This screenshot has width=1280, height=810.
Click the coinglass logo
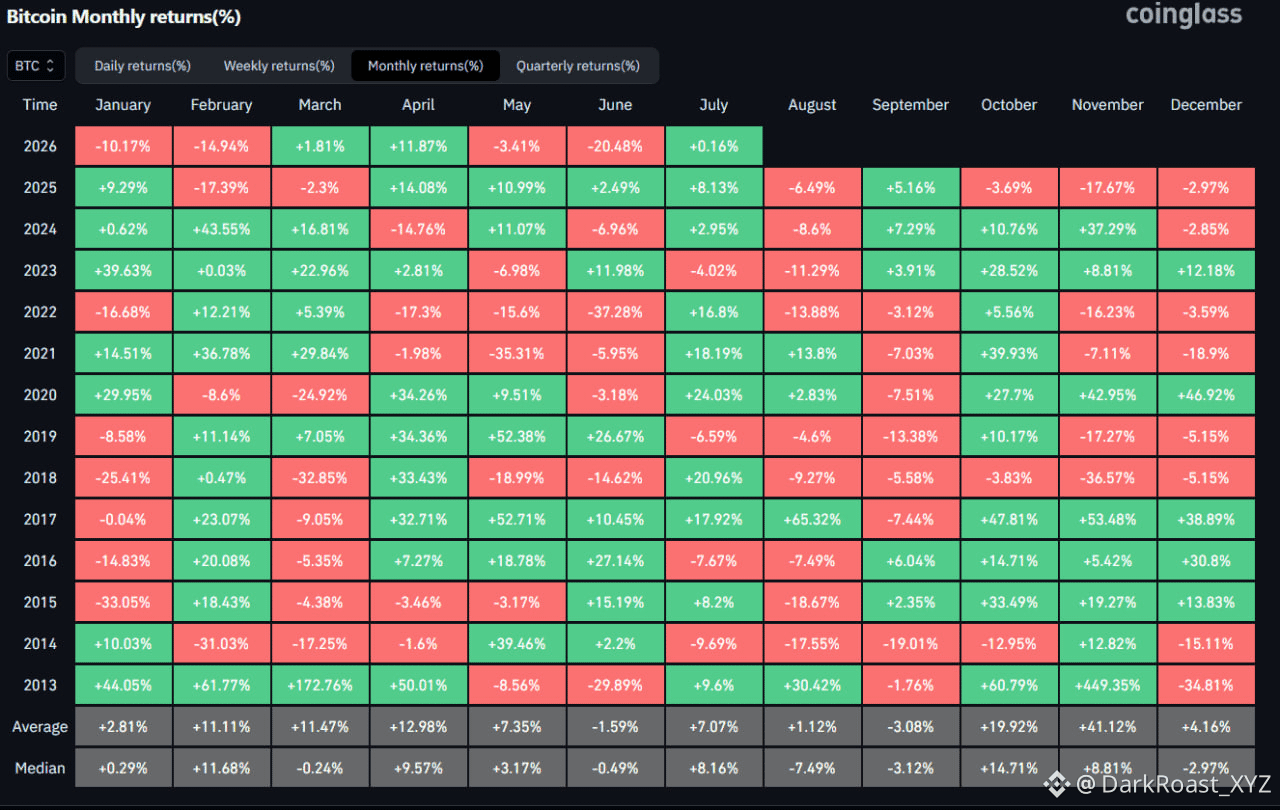pos(1184,15)
